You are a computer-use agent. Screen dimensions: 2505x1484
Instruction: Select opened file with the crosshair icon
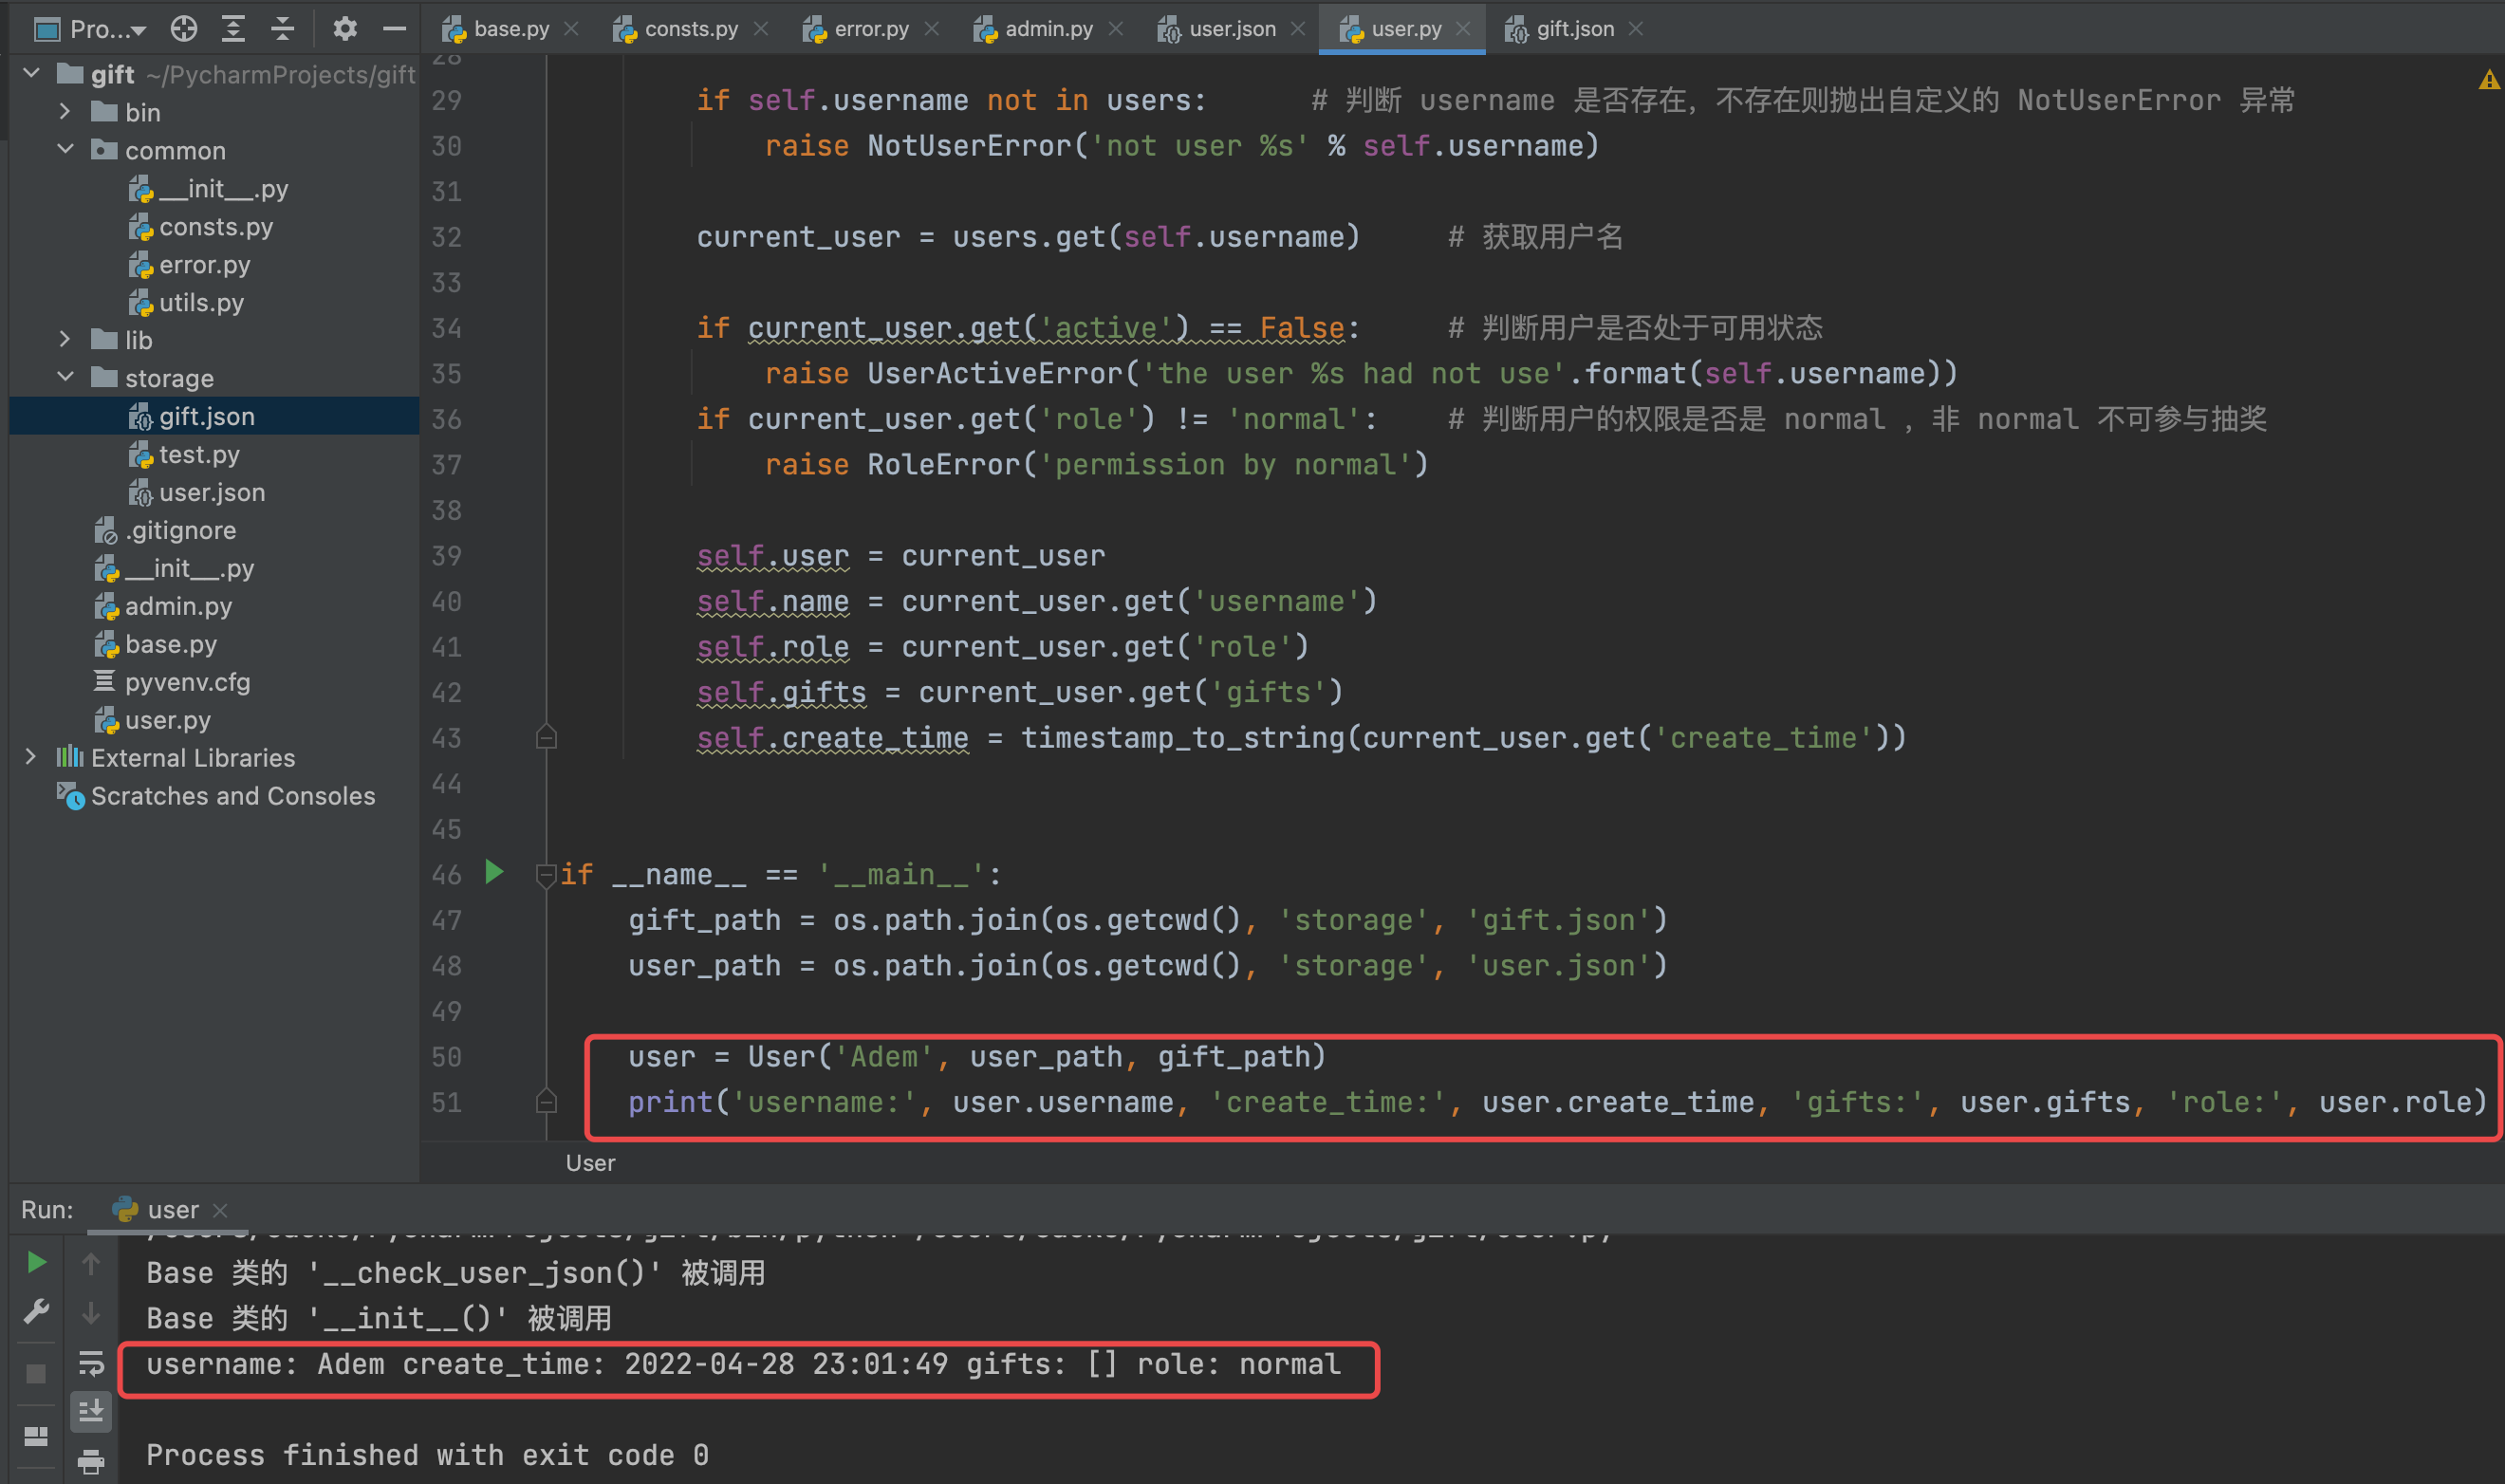[184, 29]
